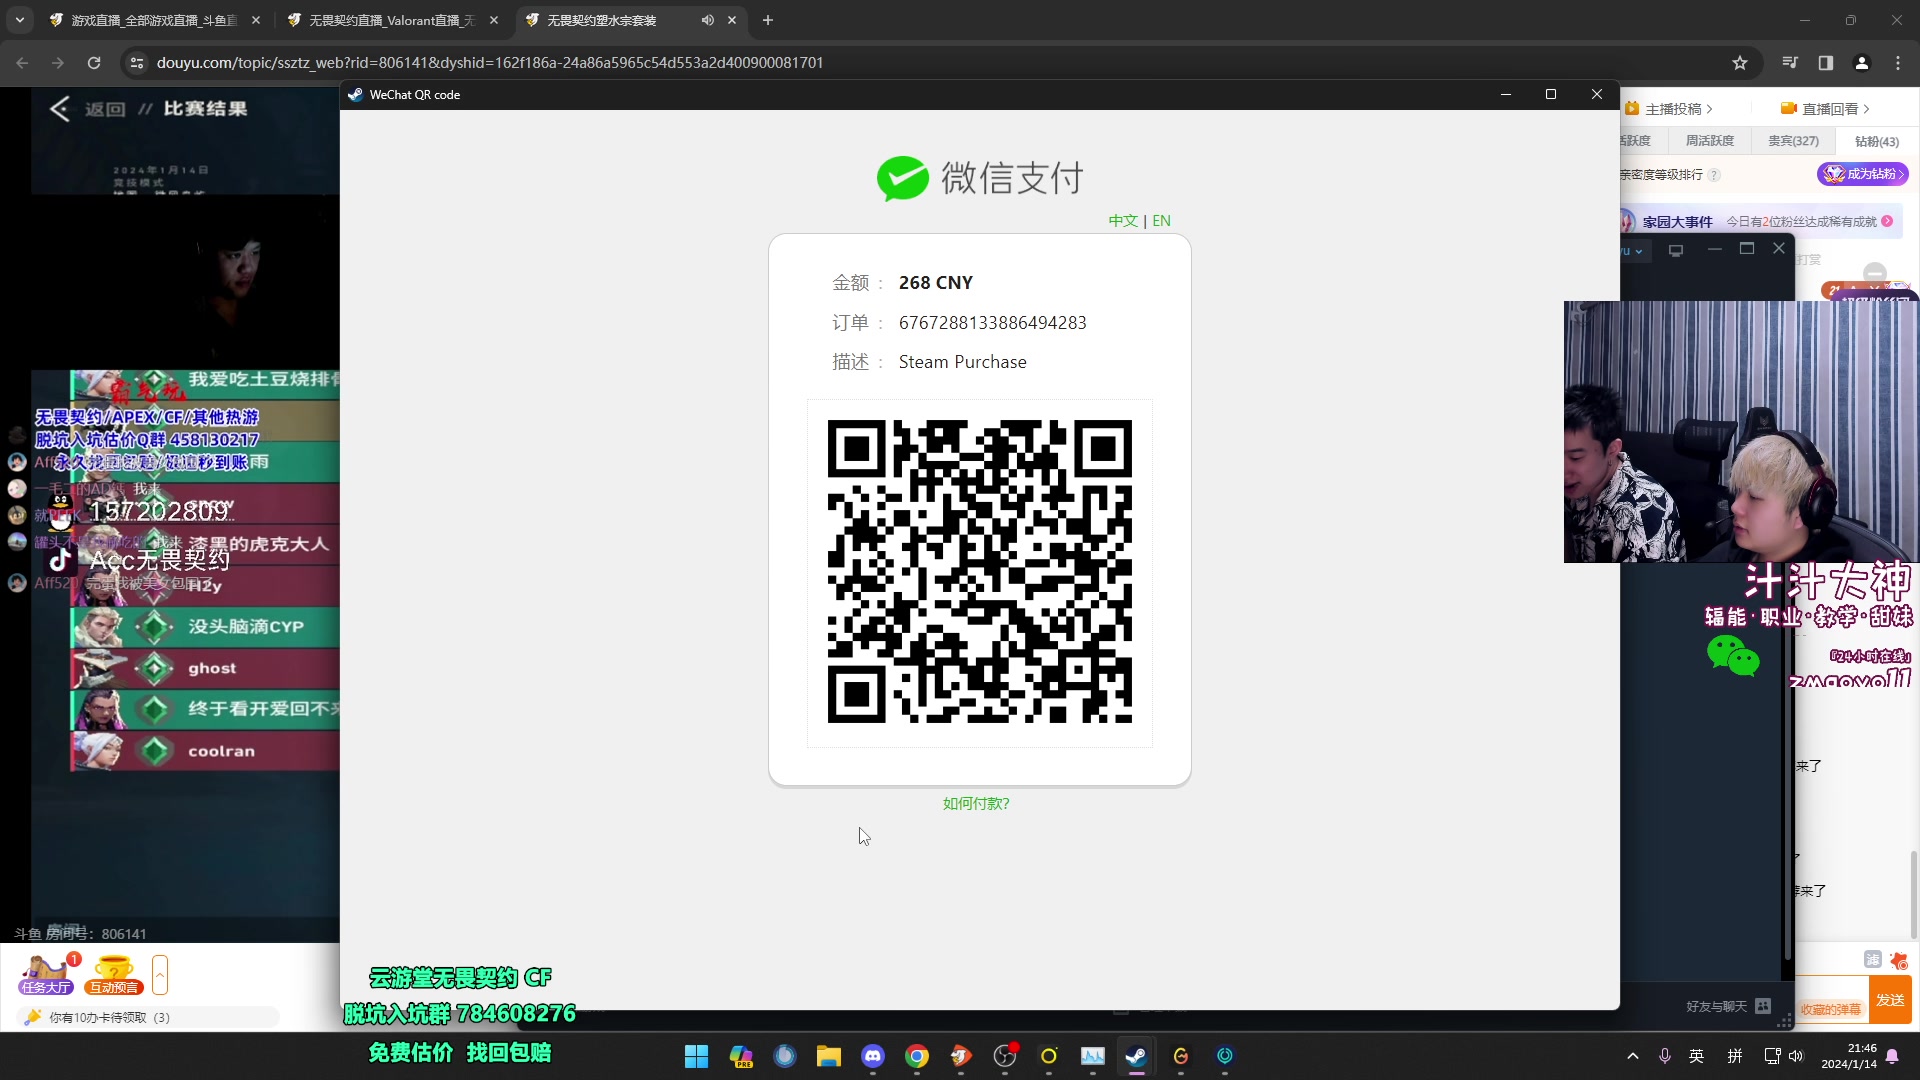This screenshot has height=1080, width=1920.
Task: Open volume control in system tray
Action: point(1796,1056)
